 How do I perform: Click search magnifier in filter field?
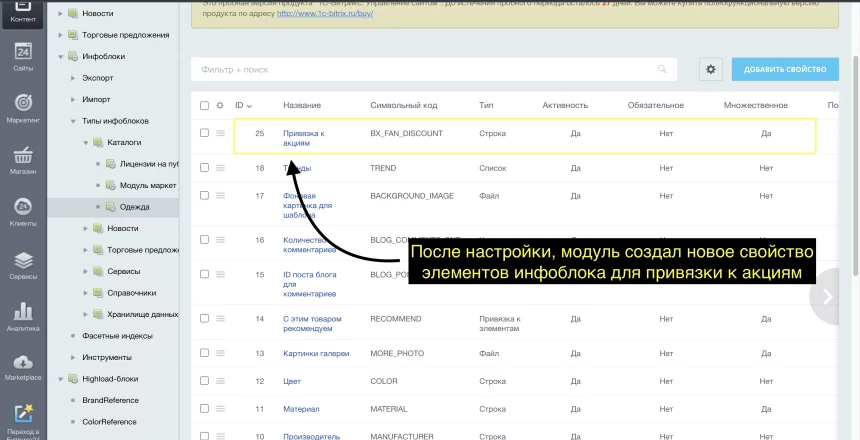point(661,70)
